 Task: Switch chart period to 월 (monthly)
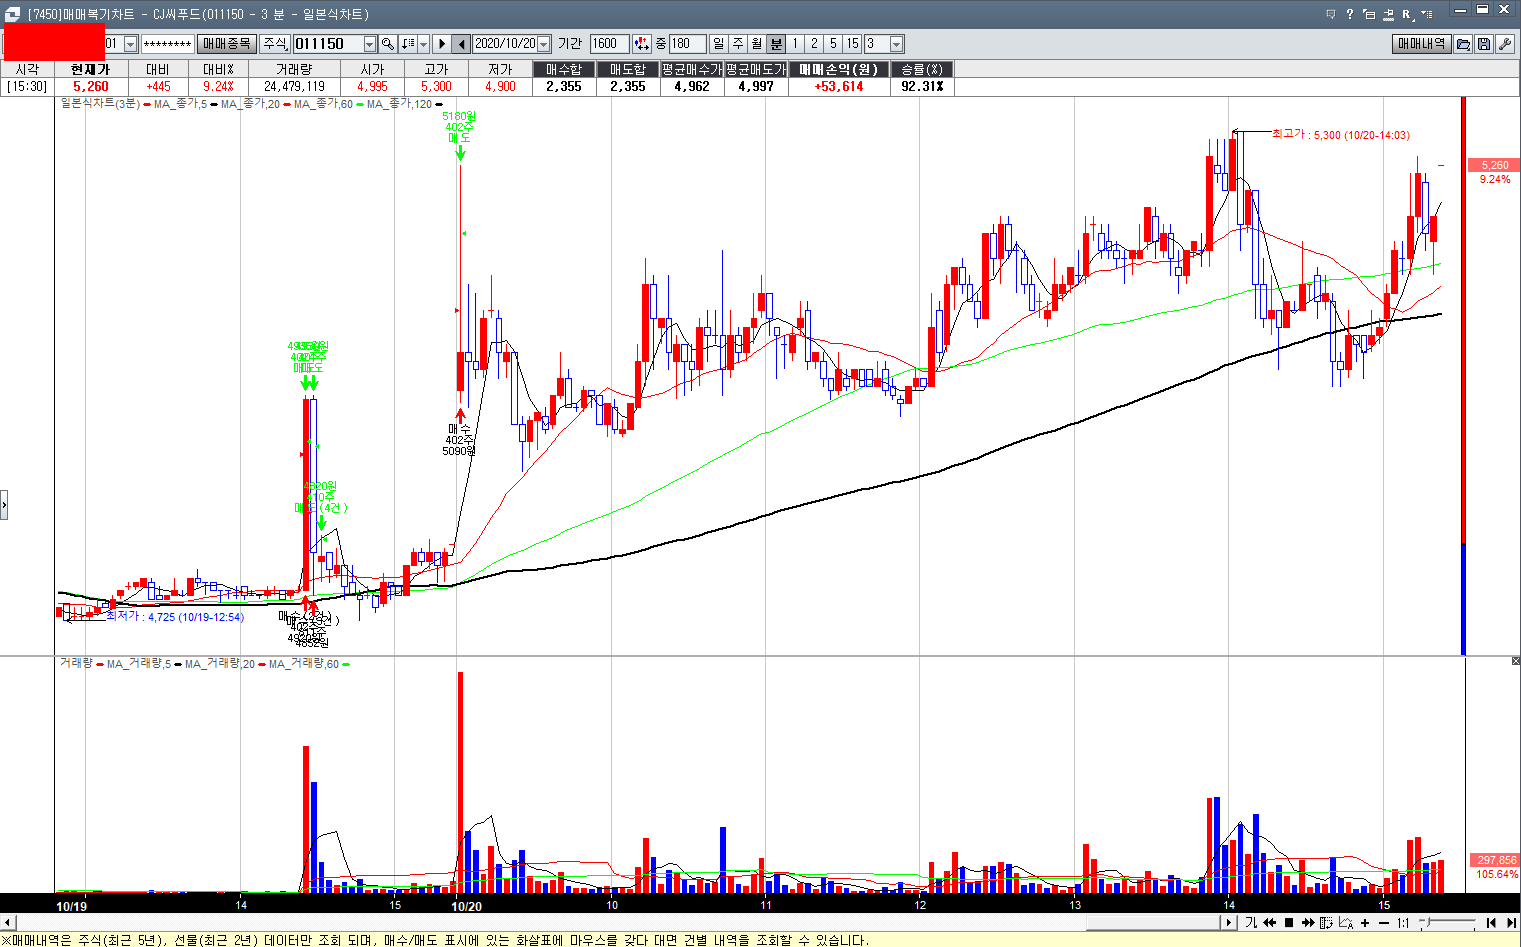757,44
